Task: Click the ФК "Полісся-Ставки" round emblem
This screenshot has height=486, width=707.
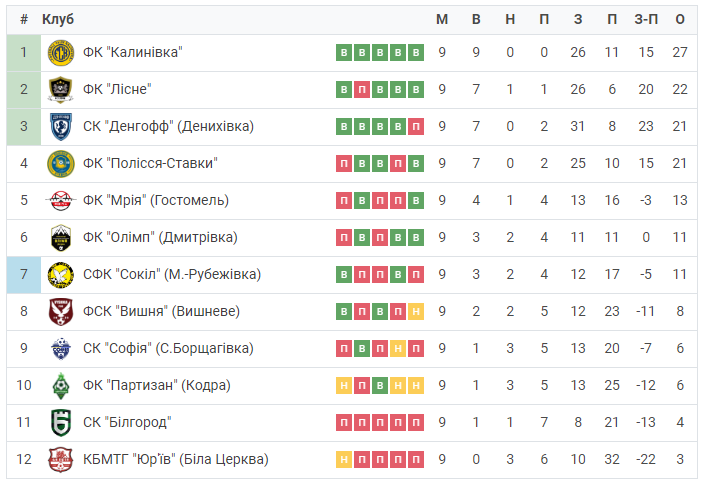Action: pyautogui.click(x=61, y=164)
